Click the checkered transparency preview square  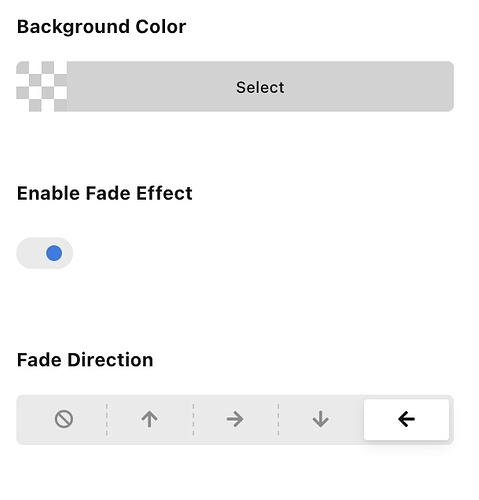[42, 86]
